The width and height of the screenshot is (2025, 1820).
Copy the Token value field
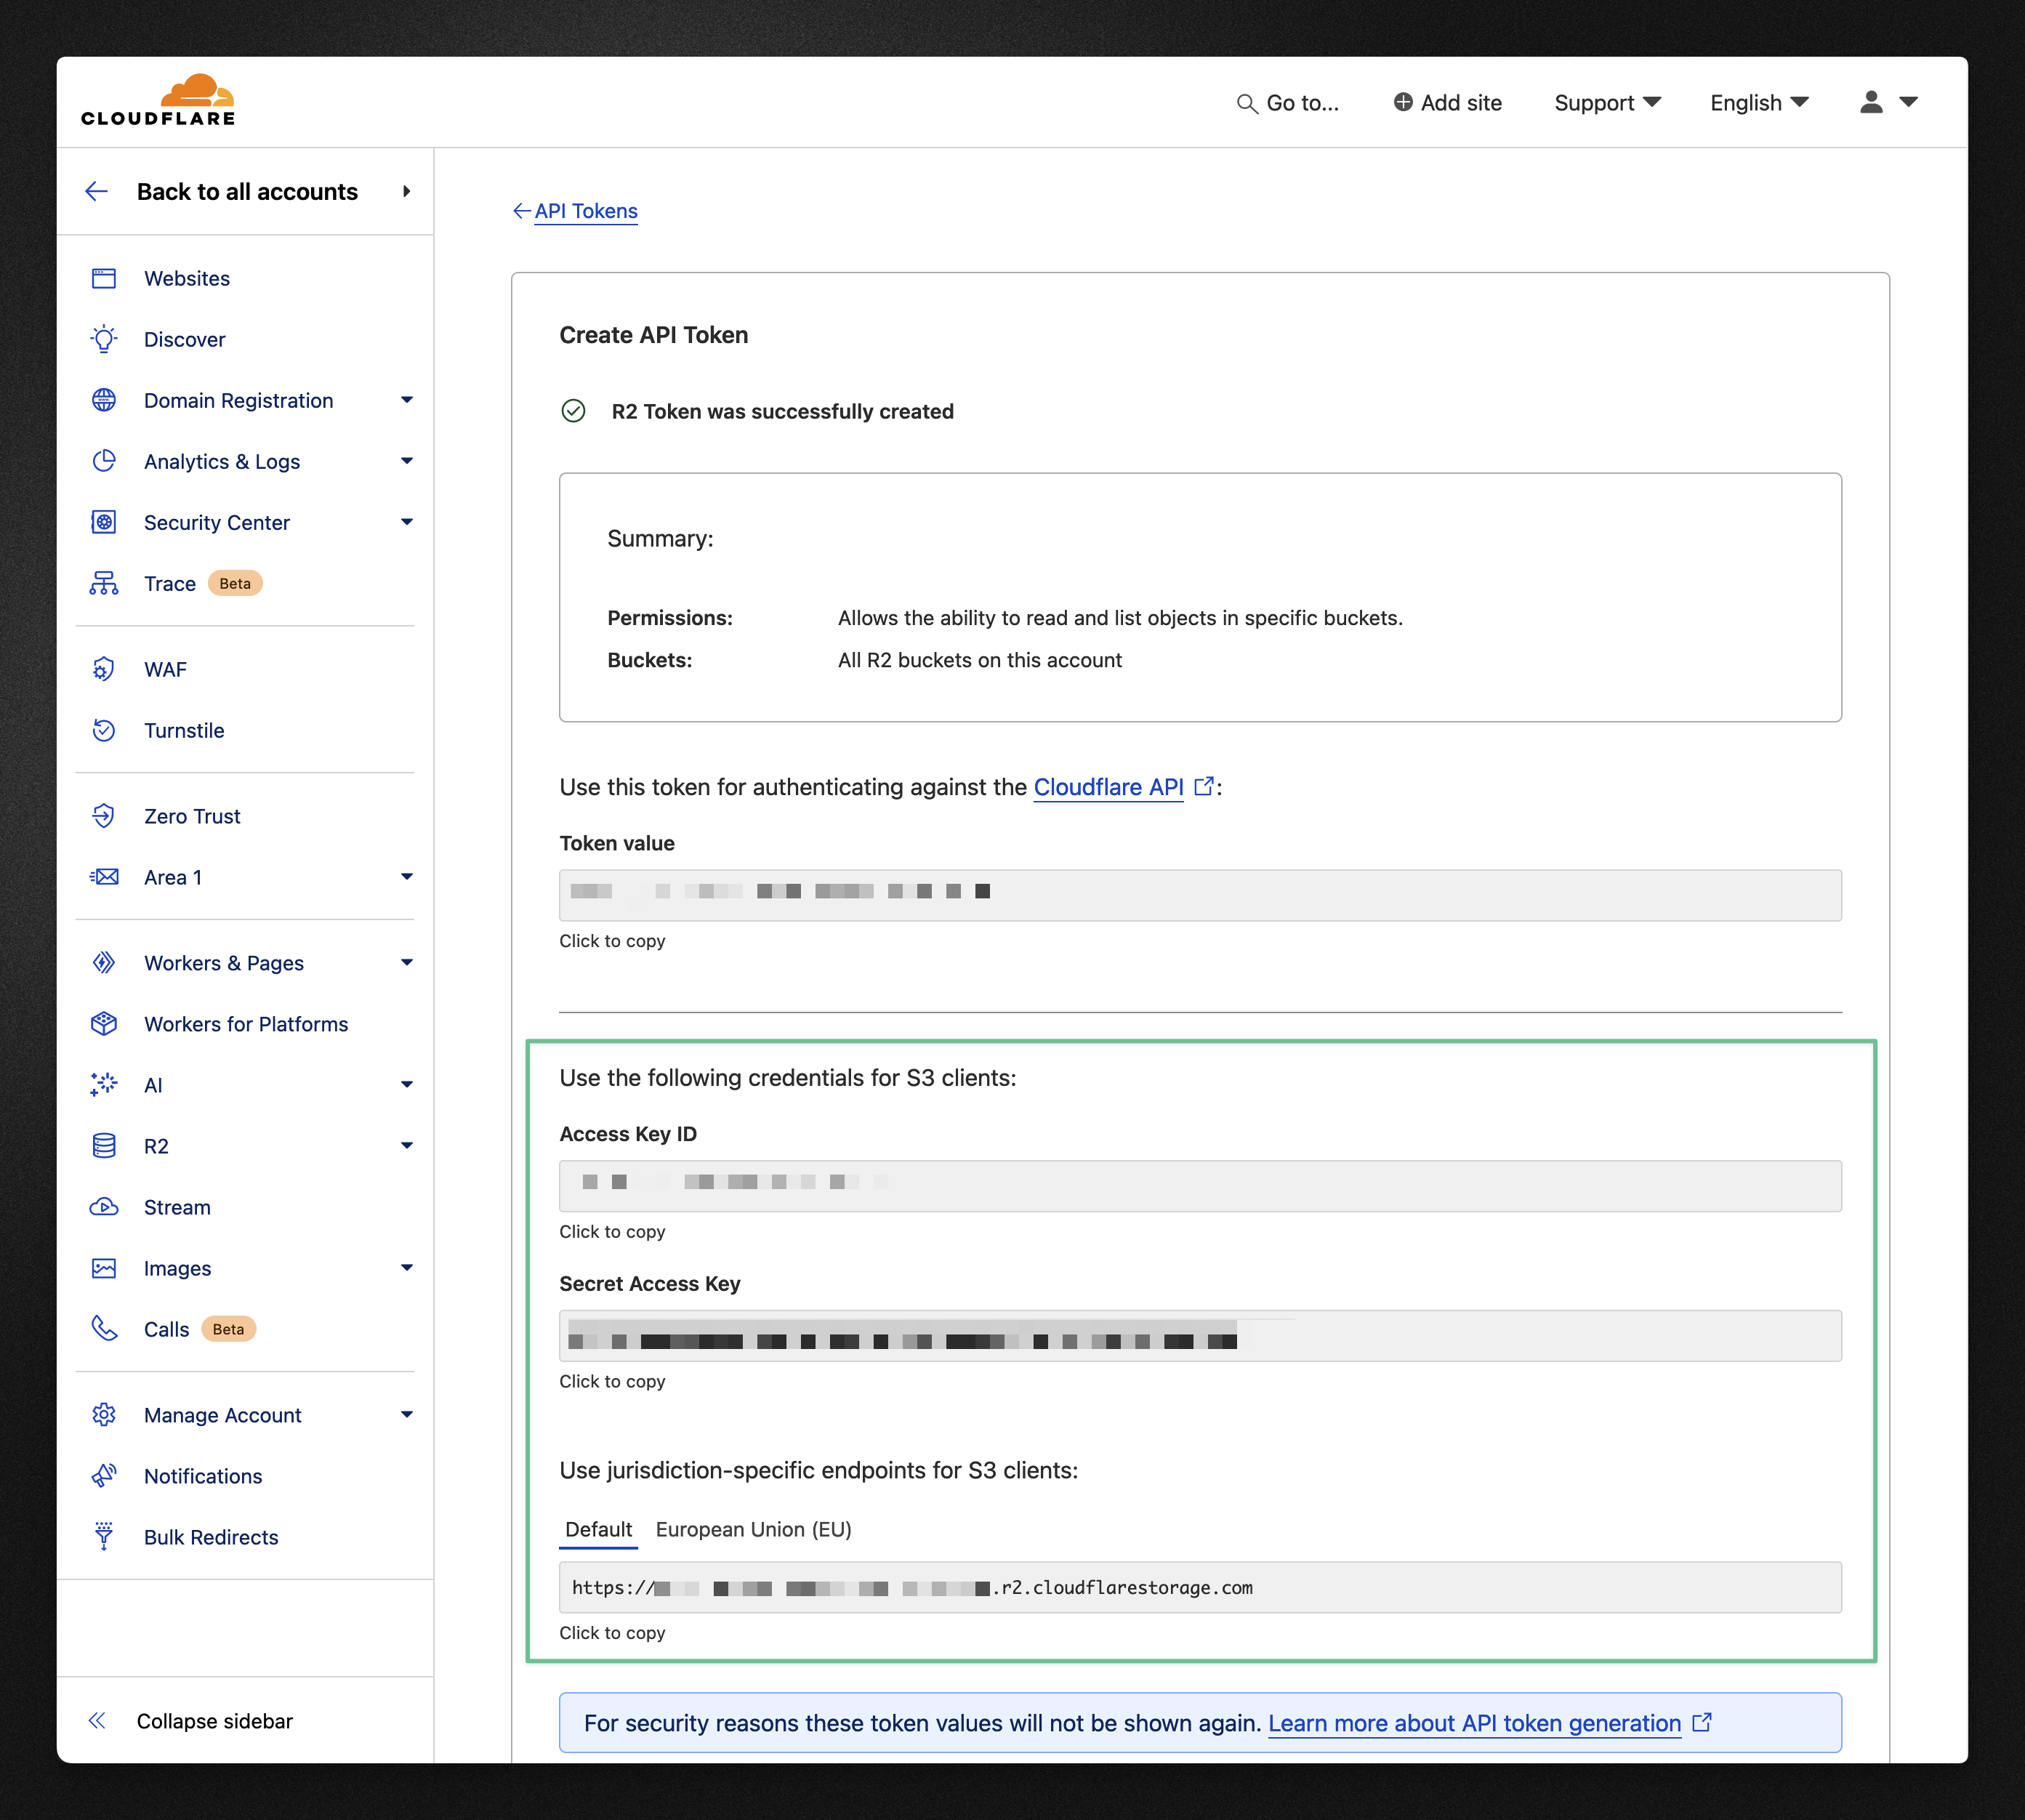pos(1200,895)
